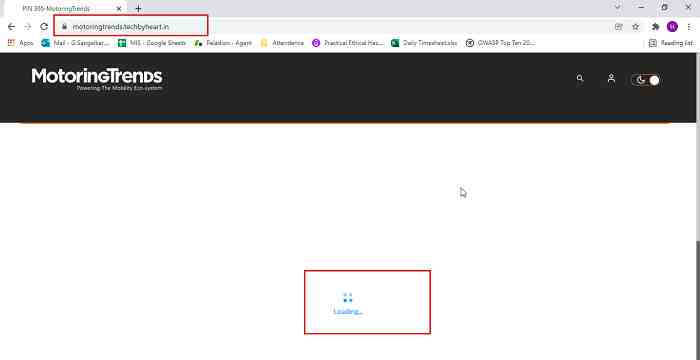This screenshot has height=360, width=700.
Task: Open the Apps bookmarks shortcut
Action: pos(21,43)
